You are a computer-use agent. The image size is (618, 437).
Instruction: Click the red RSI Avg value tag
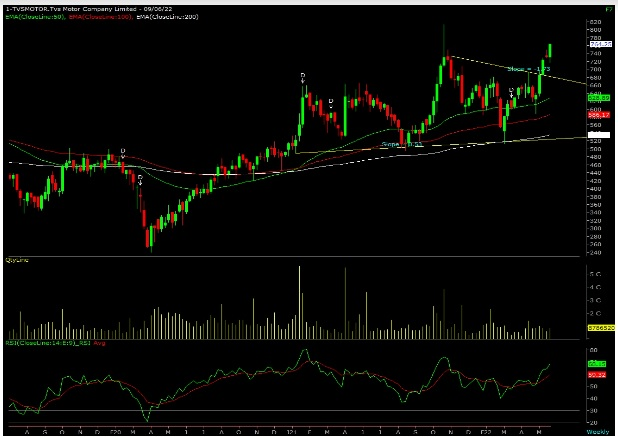point(599,374)
